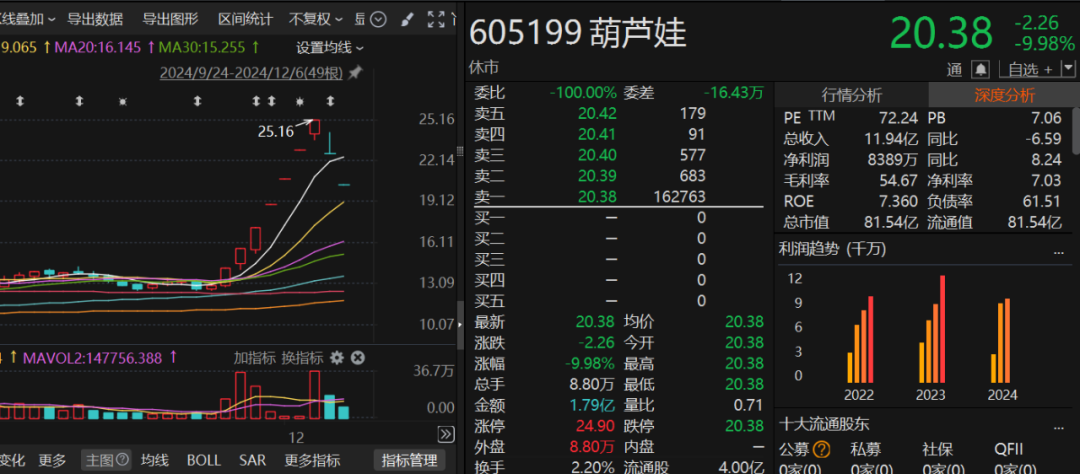Click the 金额 value 1.79亿

593,405
